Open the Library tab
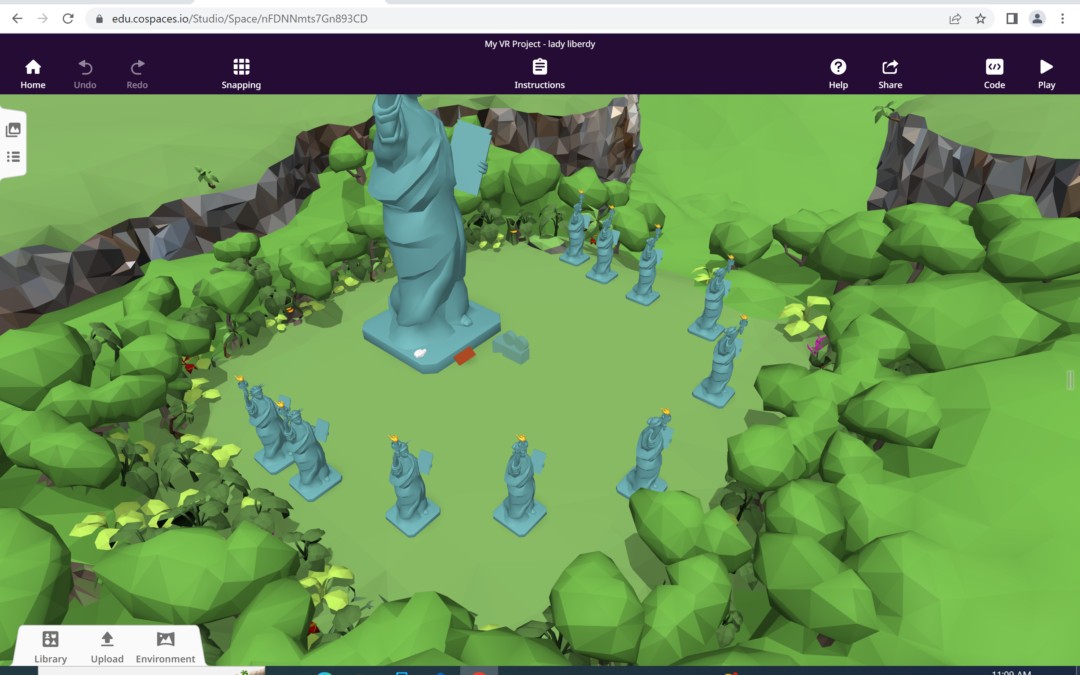Screen dimensions: 1080x675 coord(50,647)
